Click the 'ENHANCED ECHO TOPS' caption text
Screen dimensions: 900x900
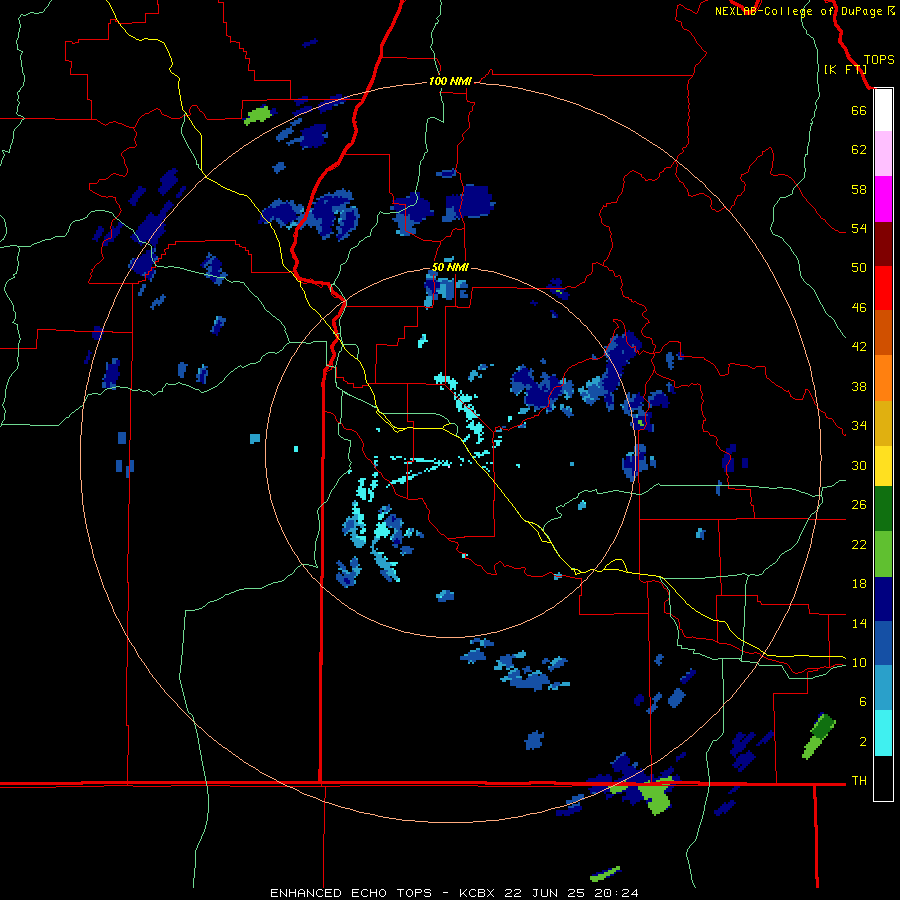point(351,893)
